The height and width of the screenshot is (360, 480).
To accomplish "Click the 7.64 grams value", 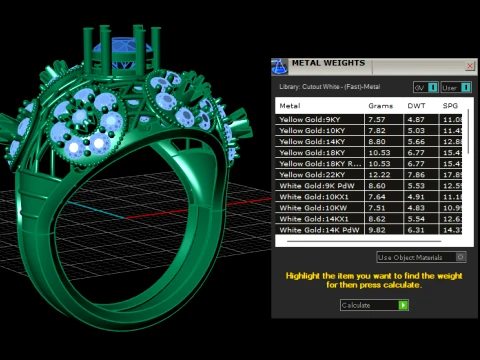I will 377,197.
